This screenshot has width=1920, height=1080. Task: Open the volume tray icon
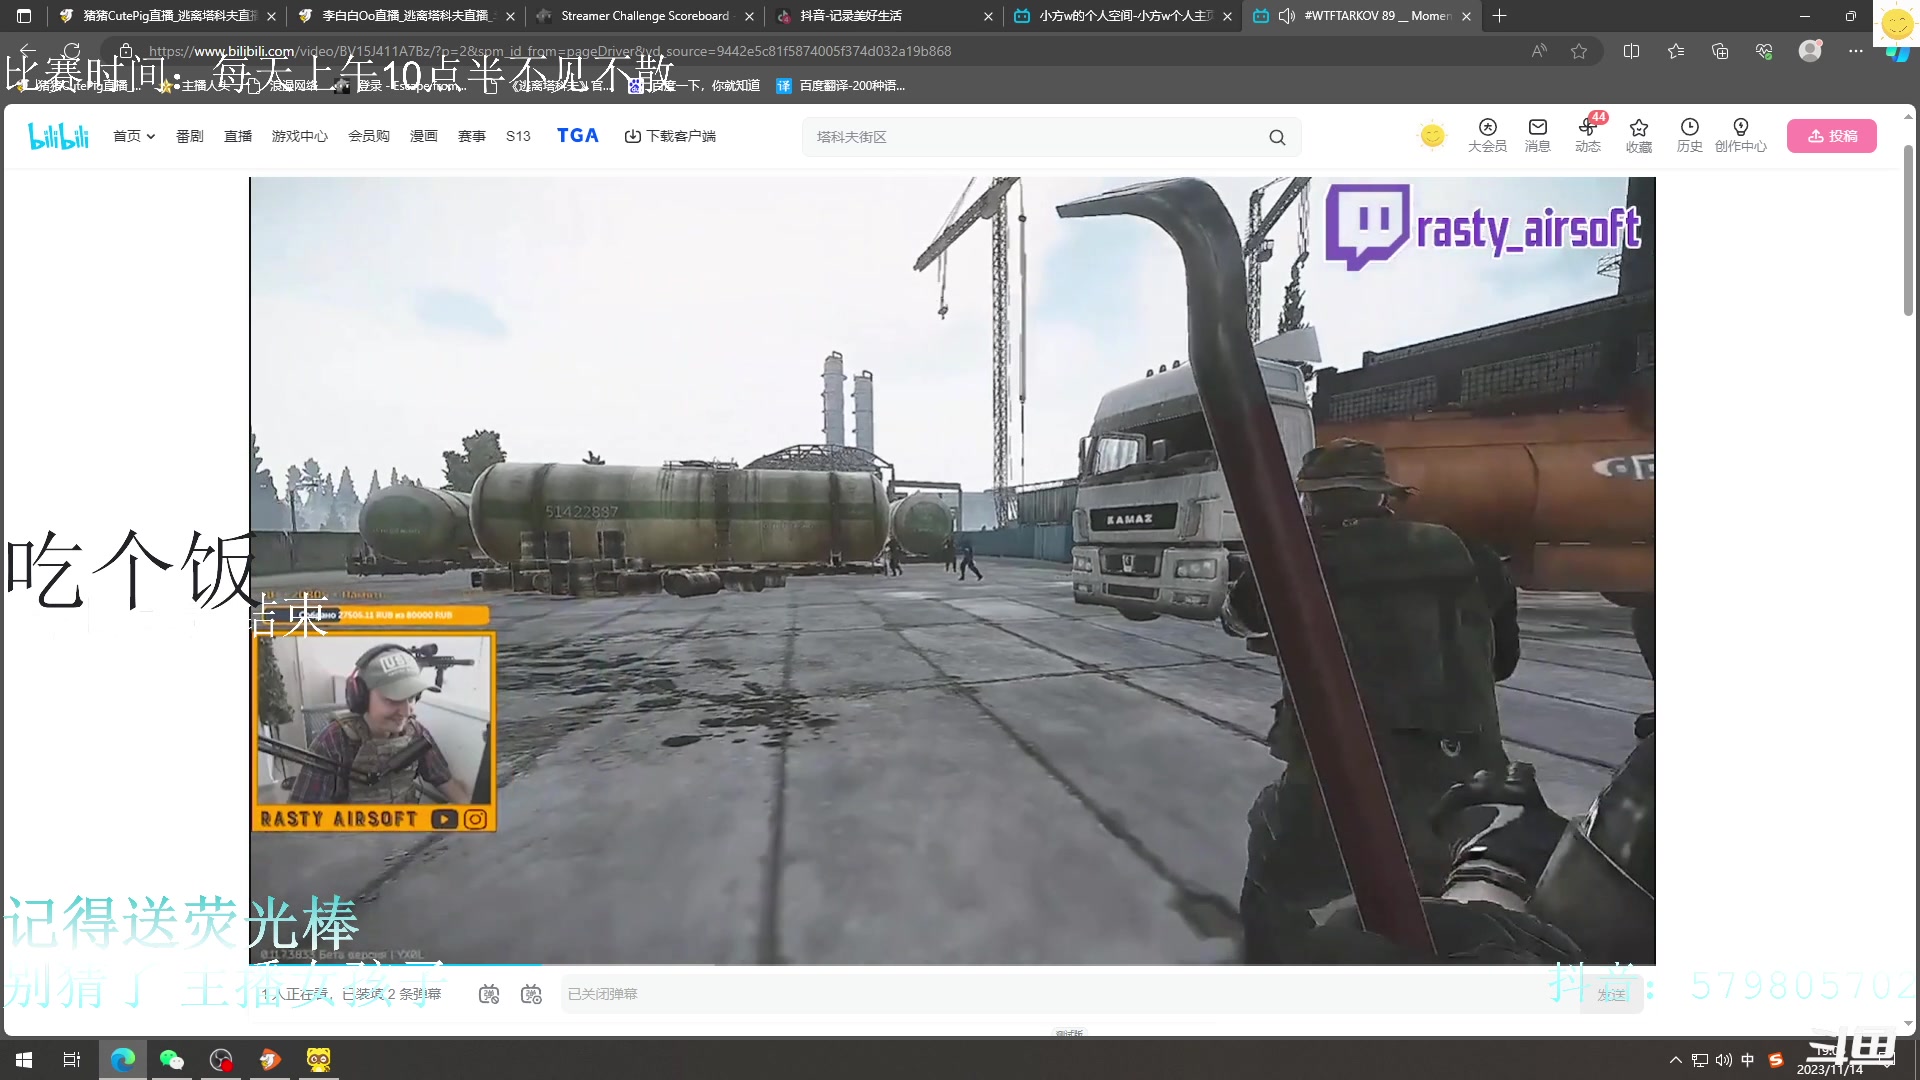coord(1724,1060)
